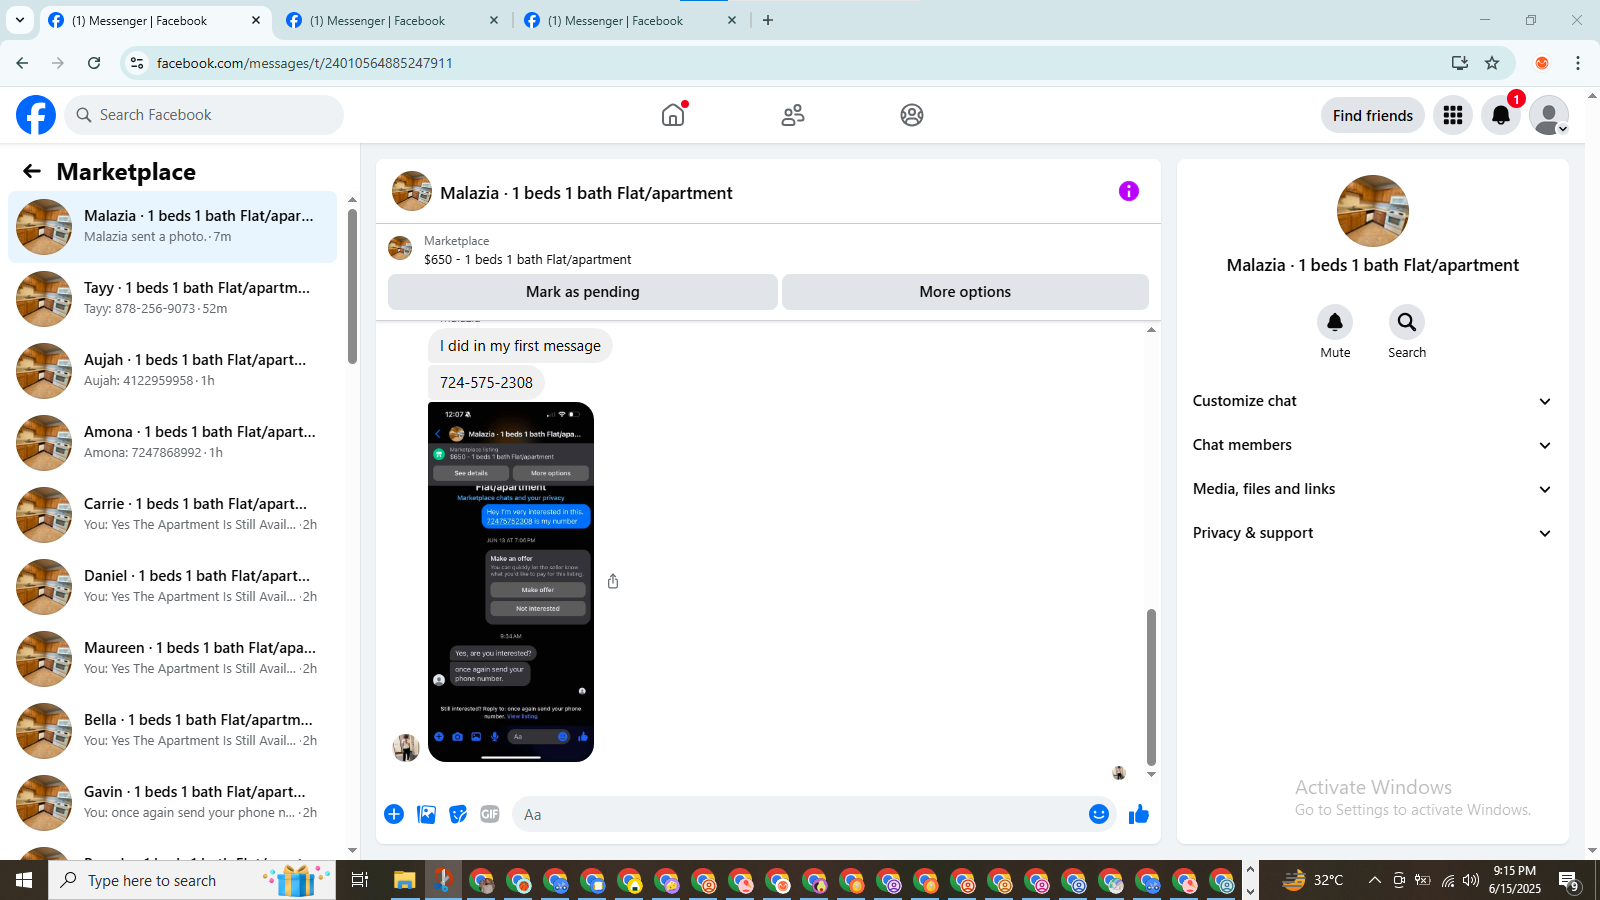Open Amona conversation
The width and height of the screenshot is (1600, 900).
click(173, 443)
